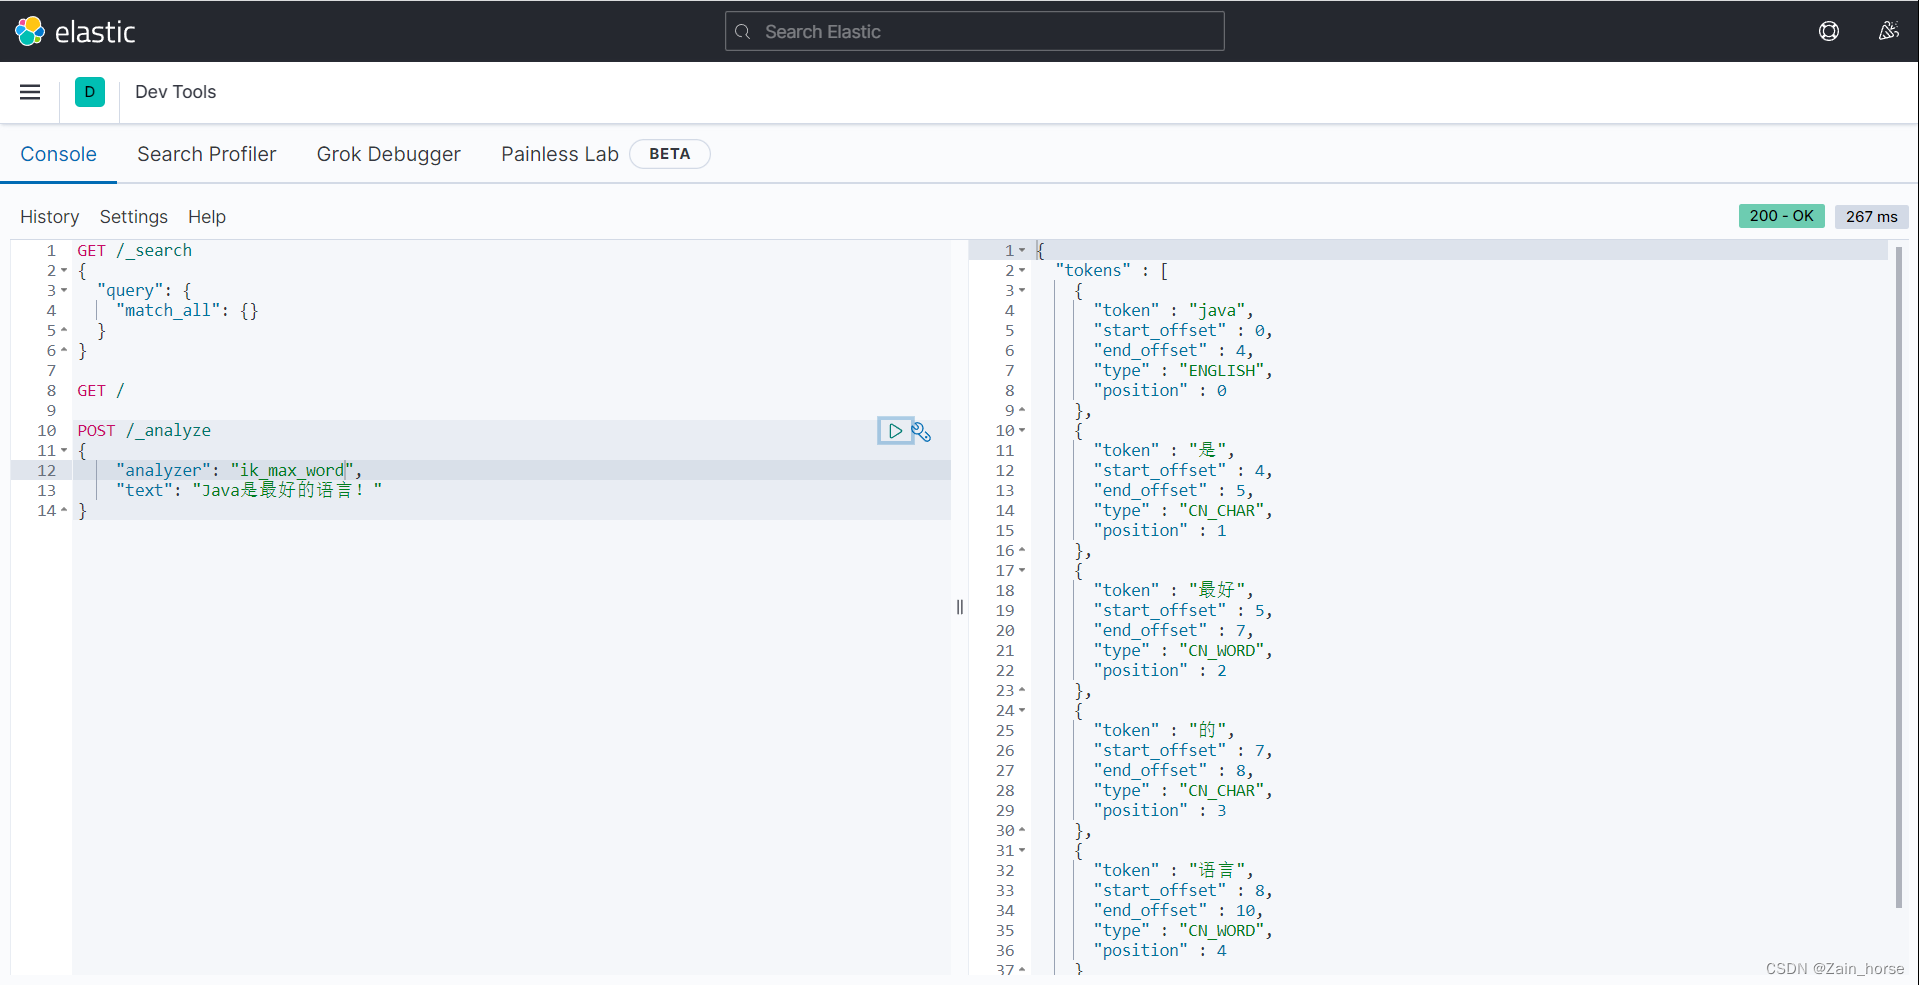Screen dimensions: 1919x985
Task: Collapse the java token fold on output line 3
Action: click(1022, 291)
